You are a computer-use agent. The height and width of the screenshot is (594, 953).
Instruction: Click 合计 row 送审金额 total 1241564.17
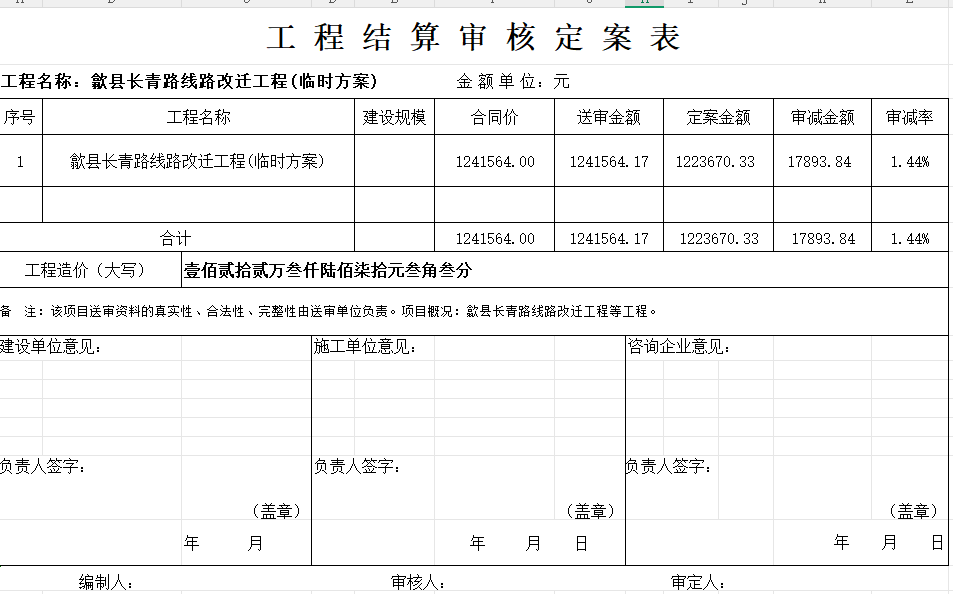[608, 239]
